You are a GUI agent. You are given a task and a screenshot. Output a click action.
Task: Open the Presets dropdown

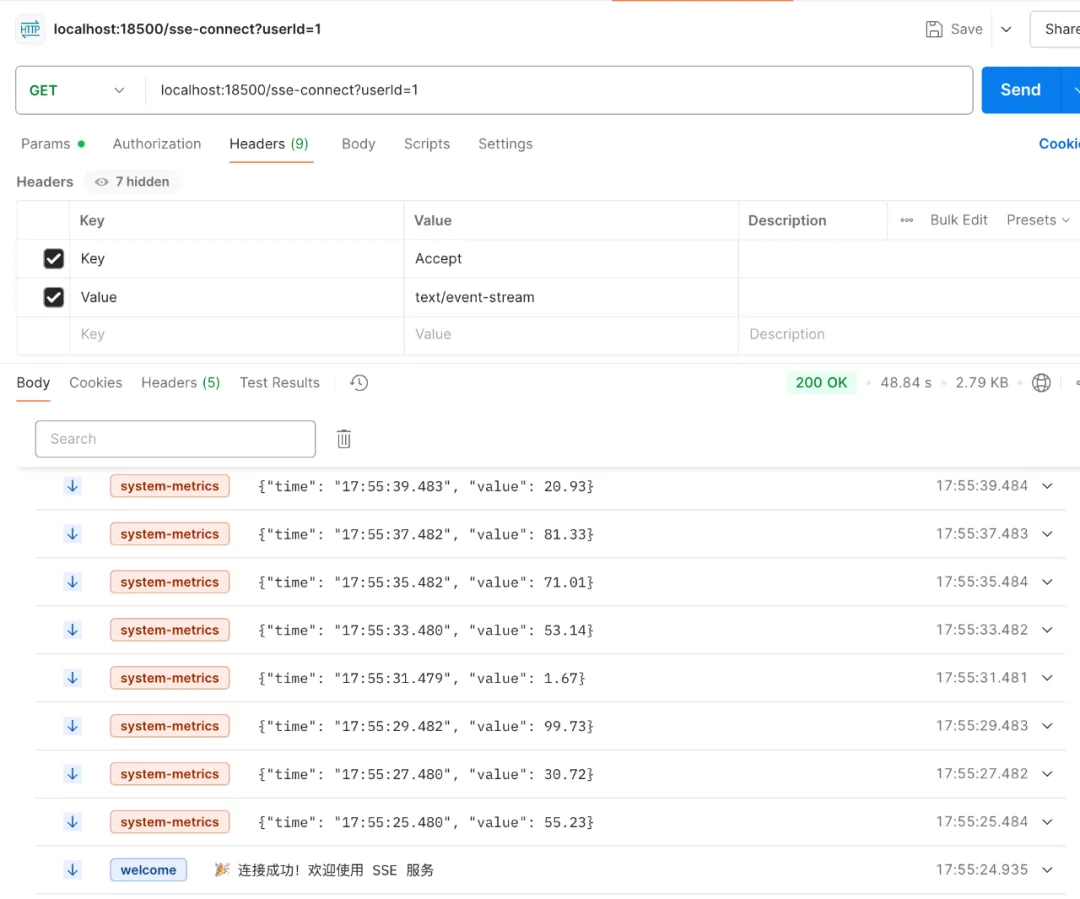(x=1038, y=220)
